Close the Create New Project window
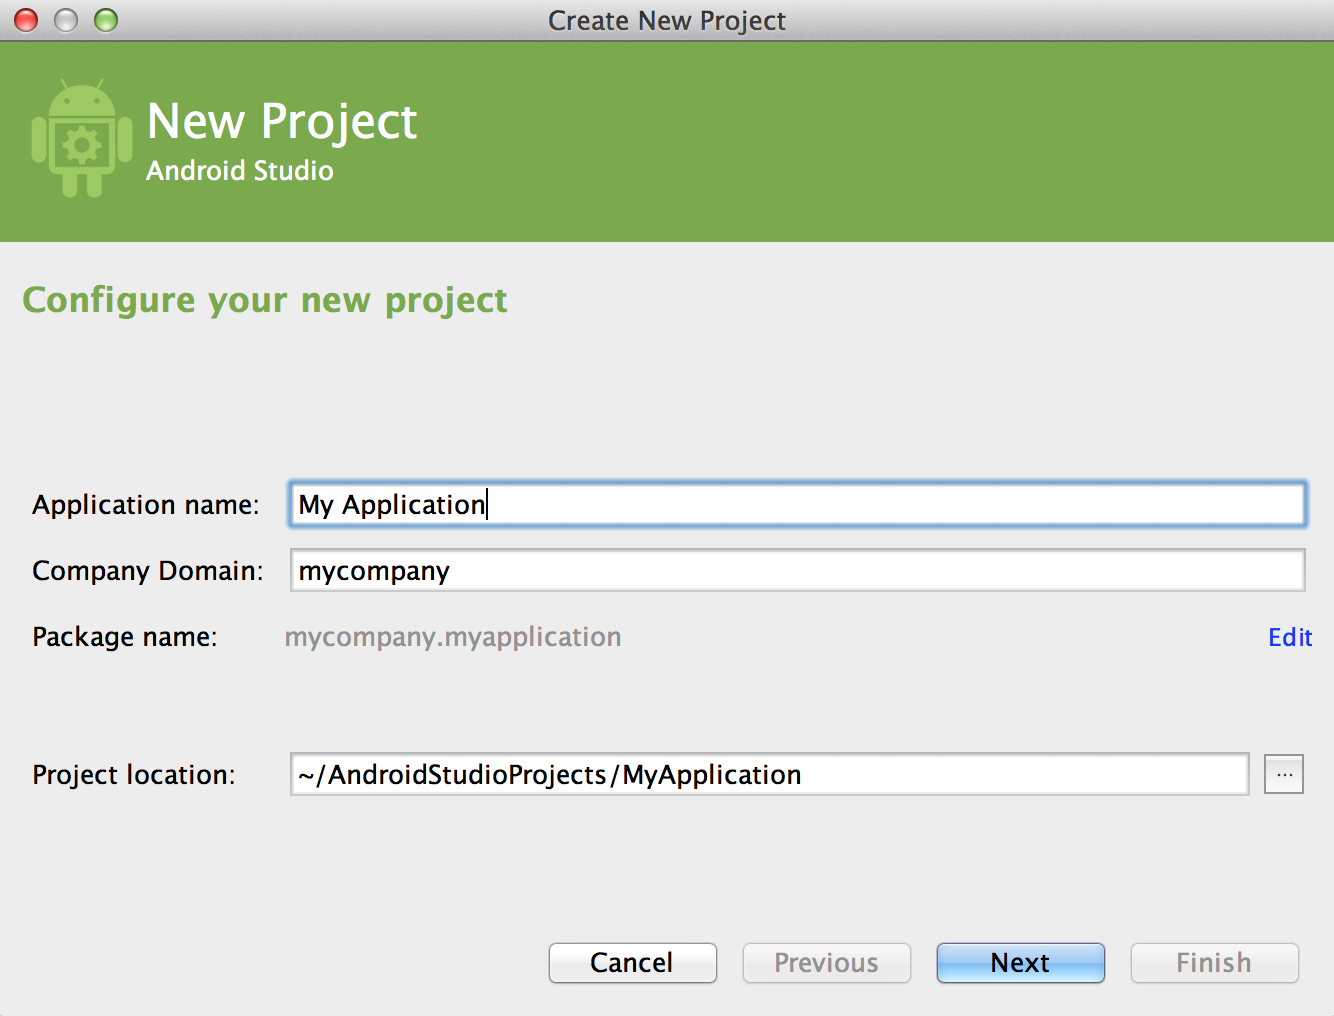This screenshot has width=1334, height=1016. pos(26,20)
